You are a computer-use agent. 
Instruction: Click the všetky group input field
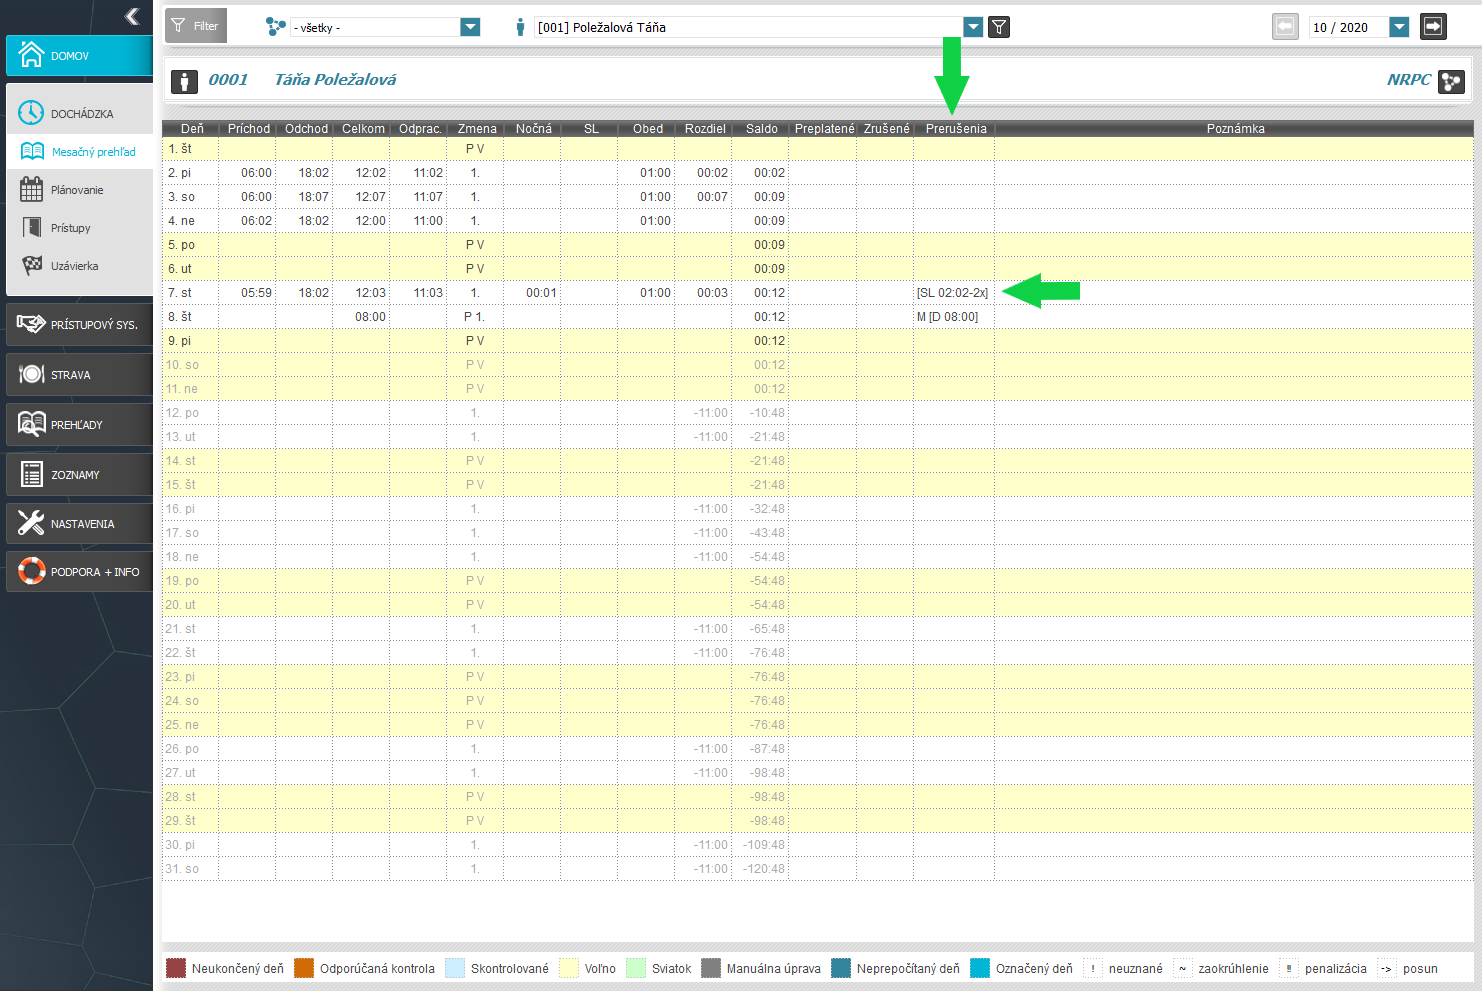(375, 27)
